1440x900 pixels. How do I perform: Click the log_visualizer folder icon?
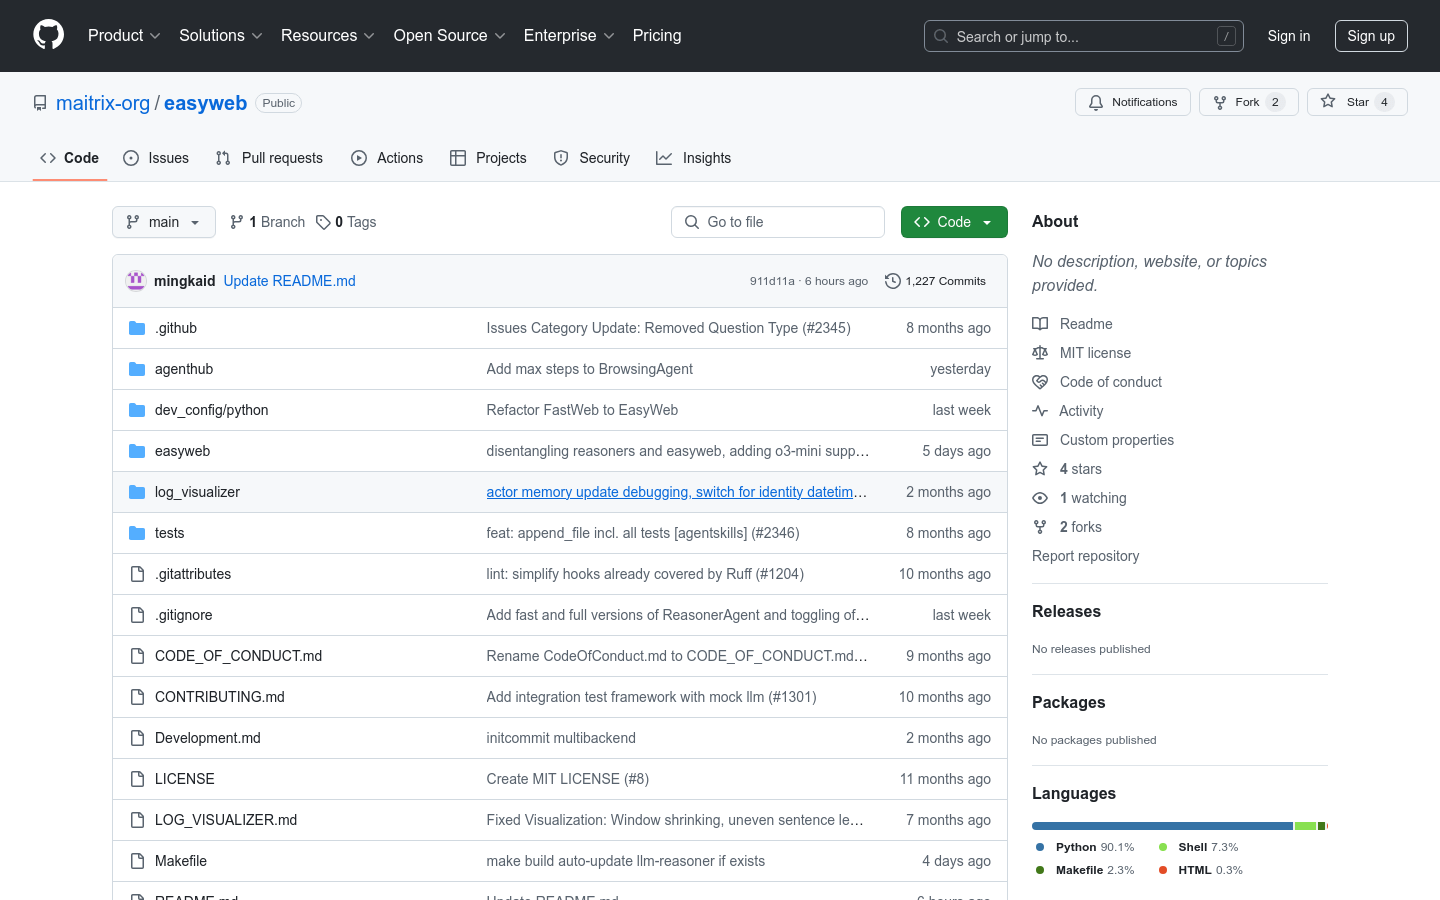[x=137, y=492]
